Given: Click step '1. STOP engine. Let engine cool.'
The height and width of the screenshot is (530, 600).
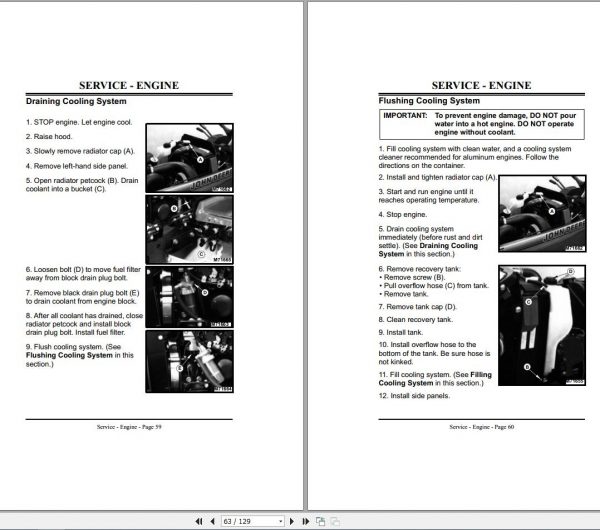Looking at the screenshot, I should click(79, 122).
